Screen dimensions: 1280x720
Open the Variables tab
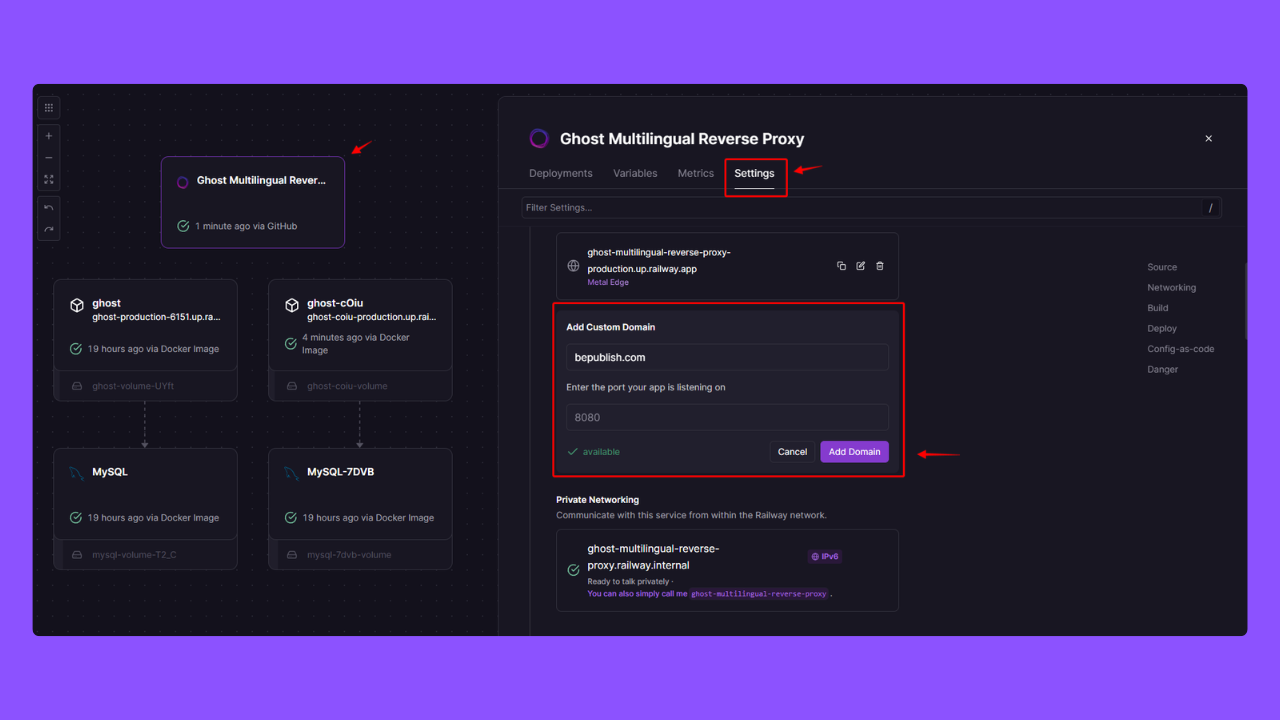click(635, 173)
